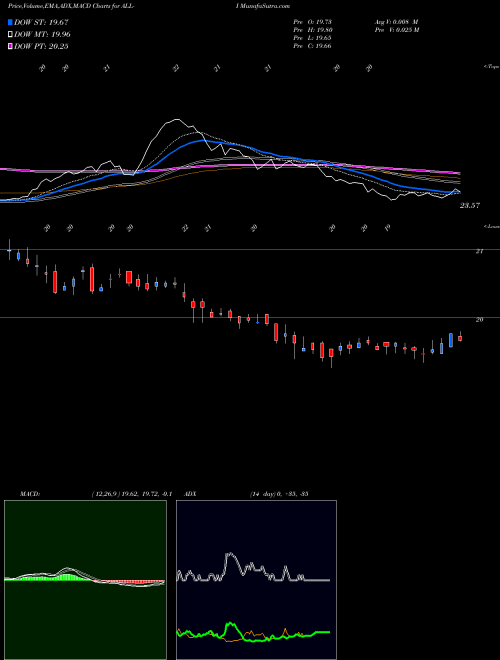Click the 'Pre H: 19.80' high value

click(x=313, y=30)
